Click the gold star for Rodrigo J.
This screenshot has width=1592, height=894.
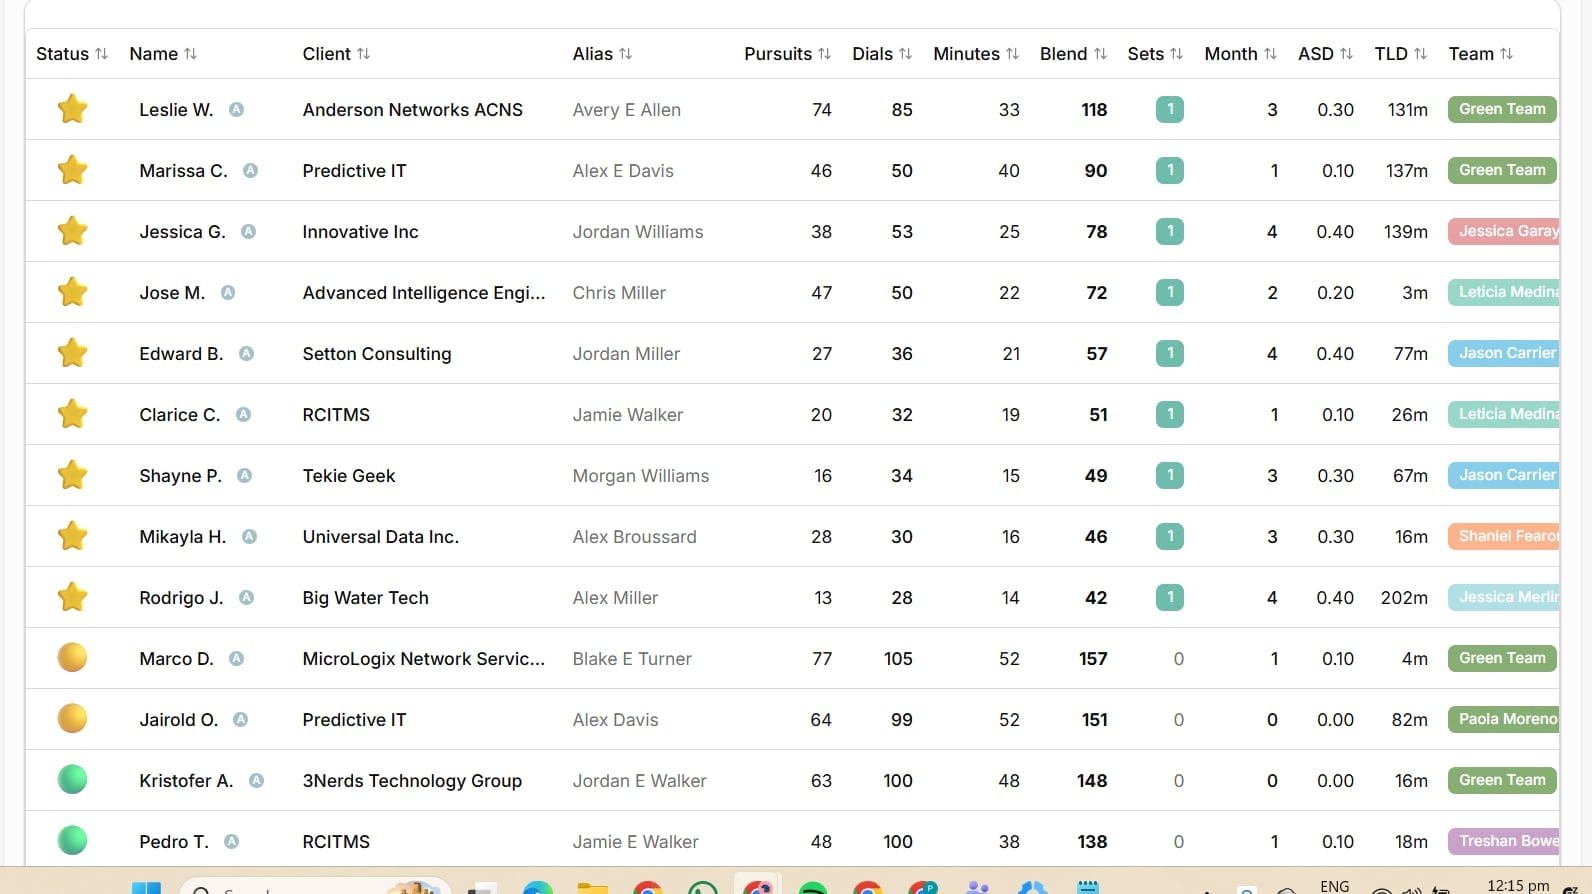tap(72, 597)
